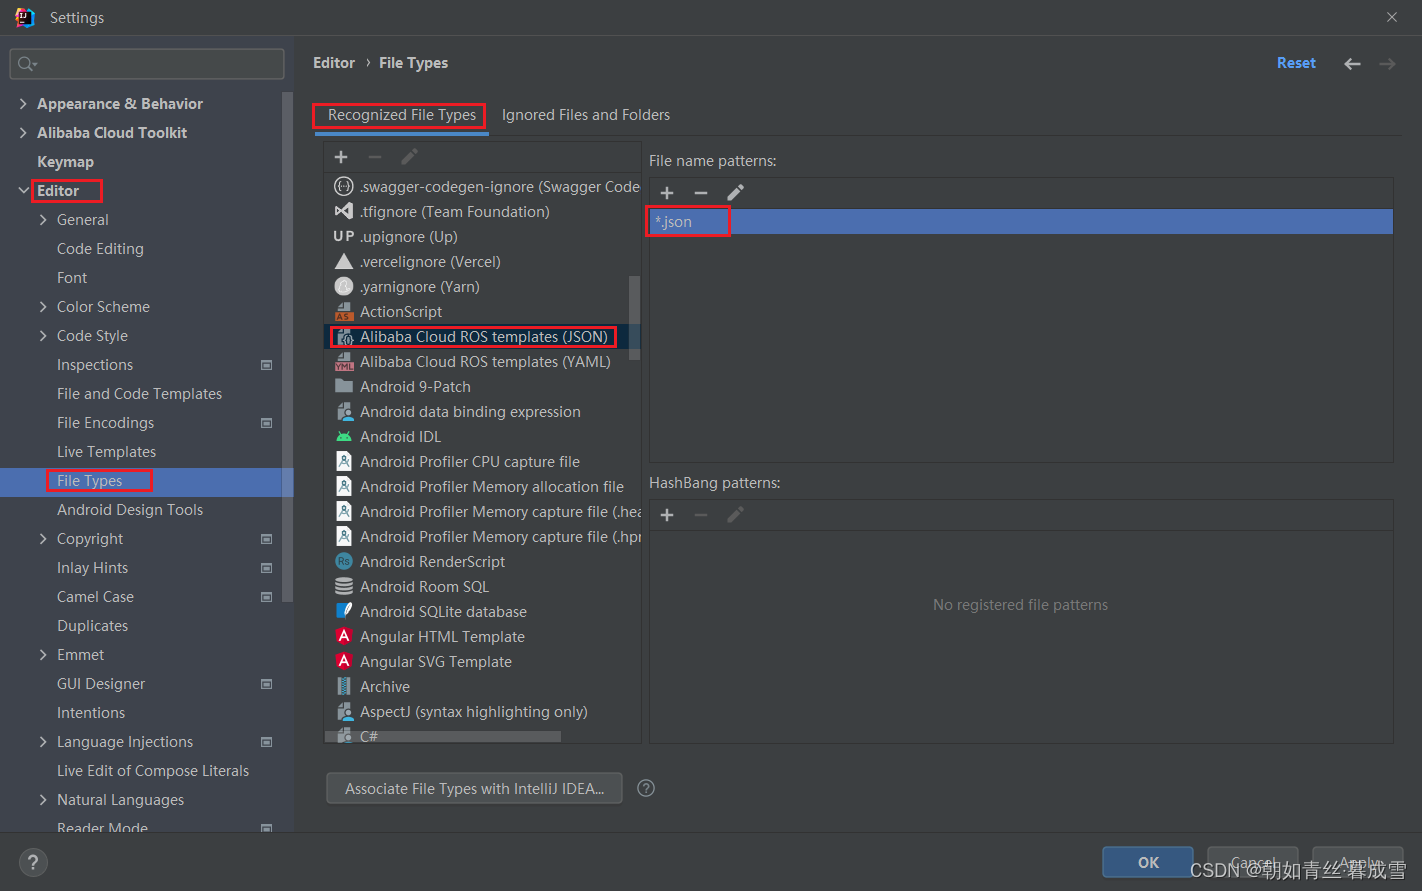Select the ActionScript file type icon
1422x891 pixels.
[344, 312]
